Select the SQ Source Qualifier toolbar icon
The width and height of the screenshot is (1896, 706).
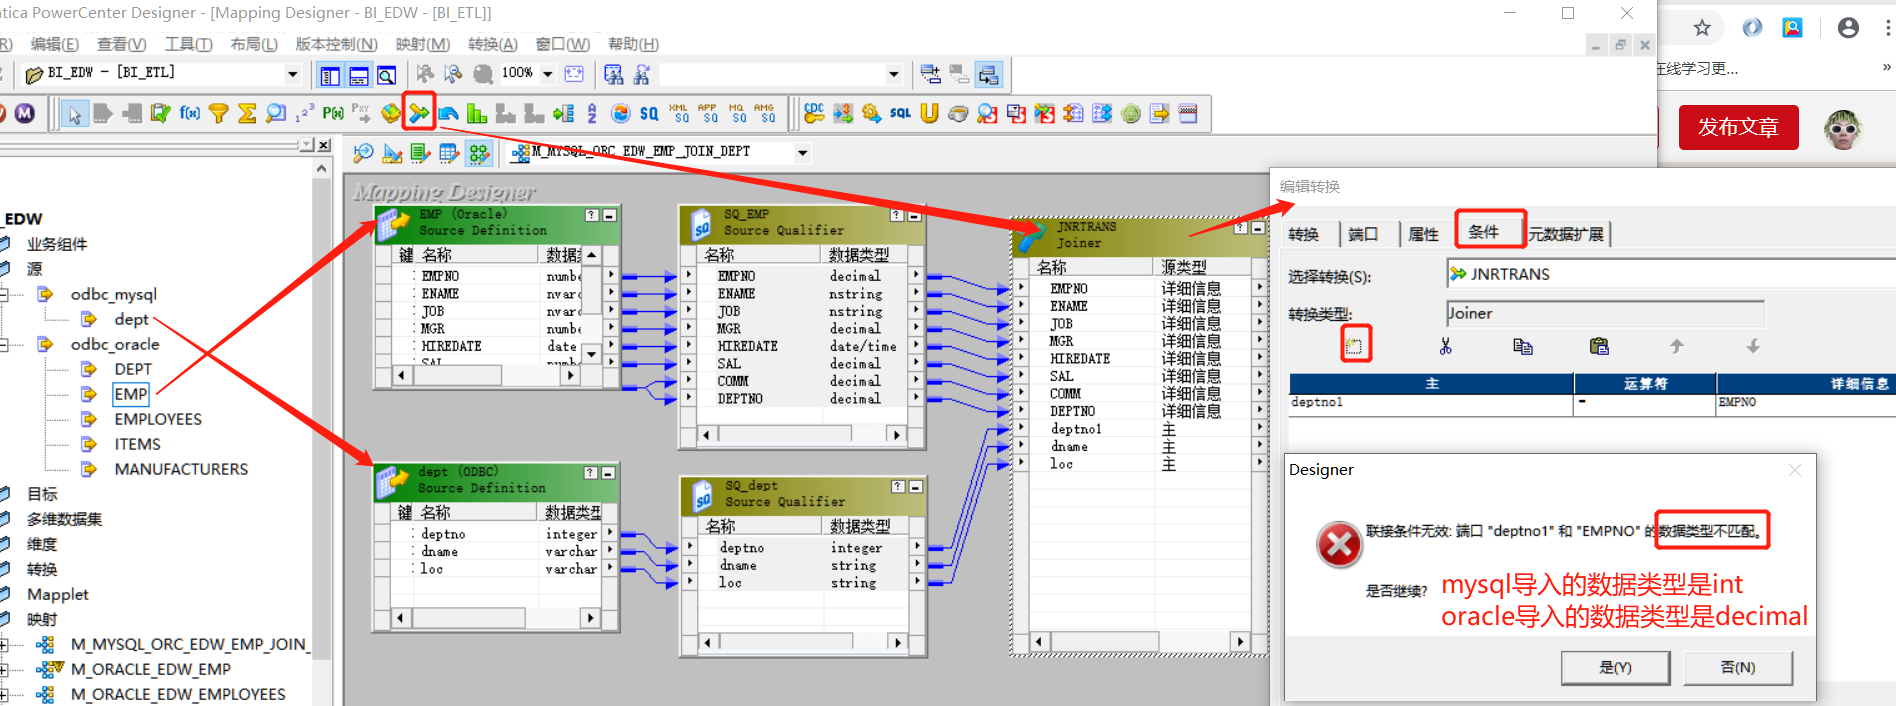649,113
